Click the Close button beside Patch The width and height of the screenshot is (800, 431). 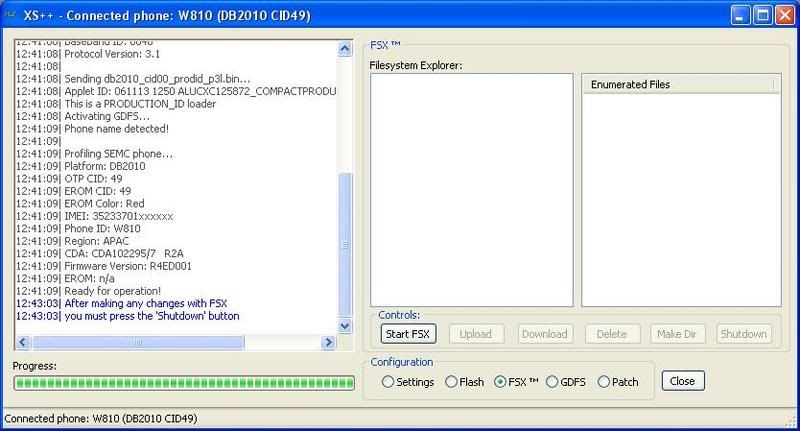point(683,381)
